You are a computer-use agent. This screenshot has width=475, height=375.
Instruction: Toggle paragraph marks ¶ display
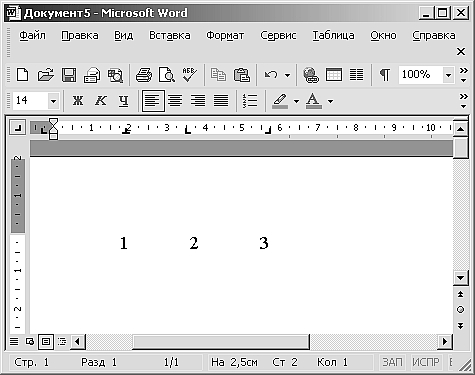pyautogui.click(x=385, y=75)
